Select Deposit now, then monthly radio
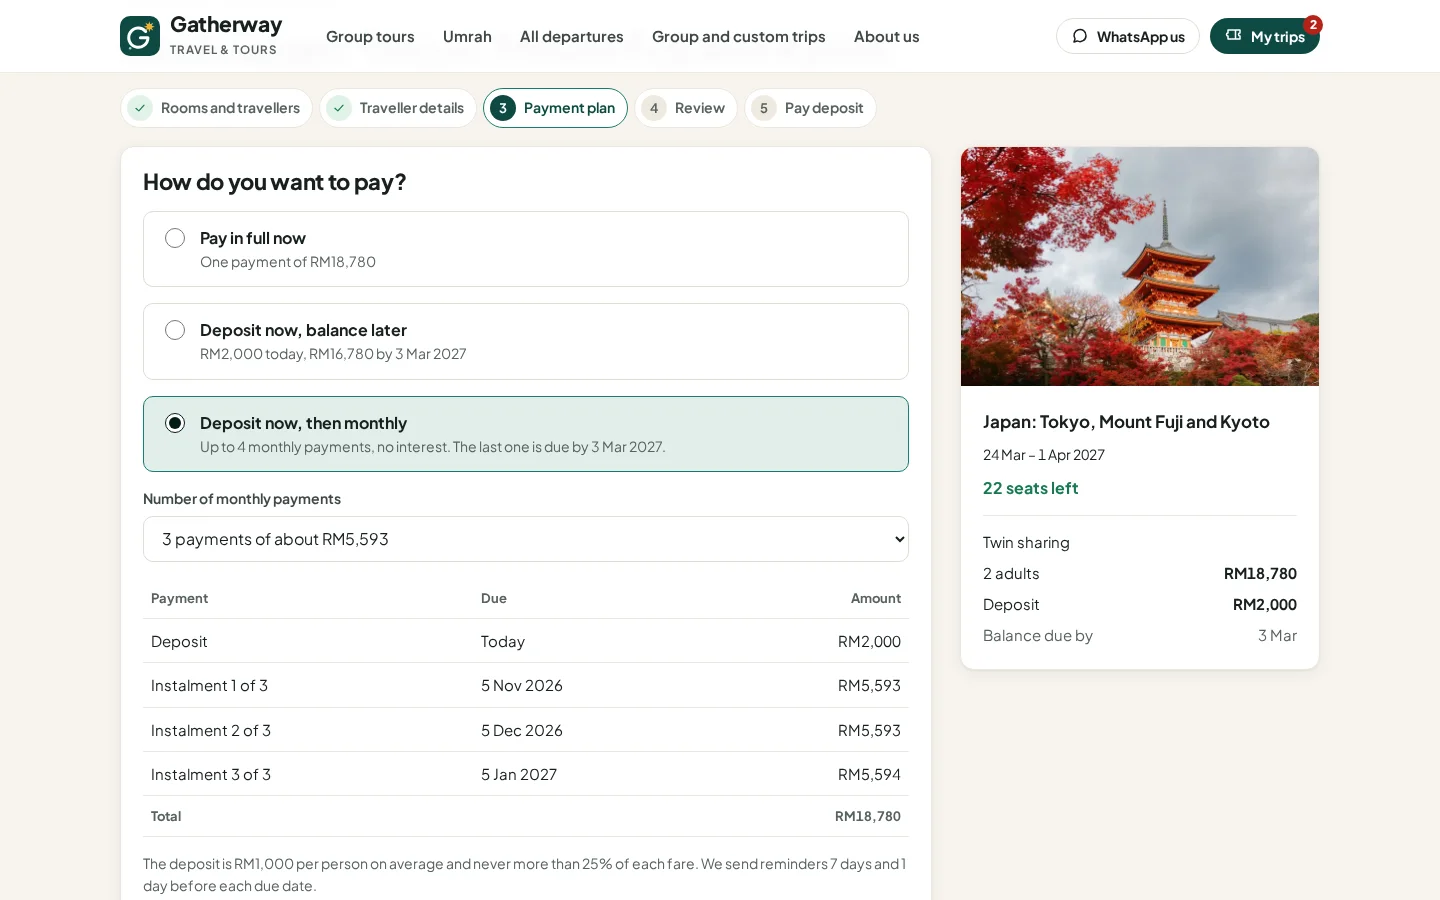 tap(175, 423)
